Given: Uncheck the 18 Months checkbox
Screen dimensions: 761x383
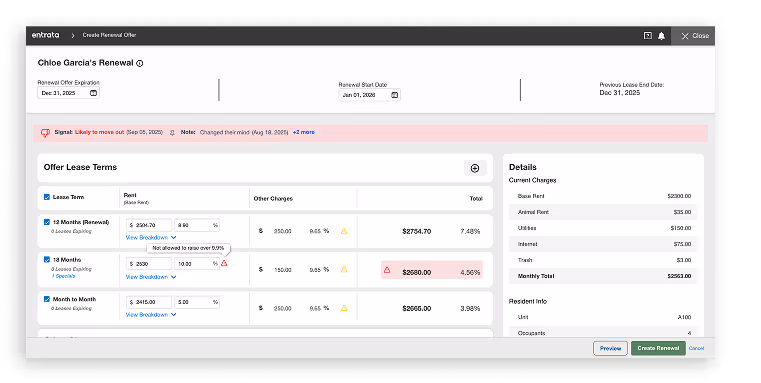Looking at the screenshot, I should pyautogui.click(x=47, y=260).
